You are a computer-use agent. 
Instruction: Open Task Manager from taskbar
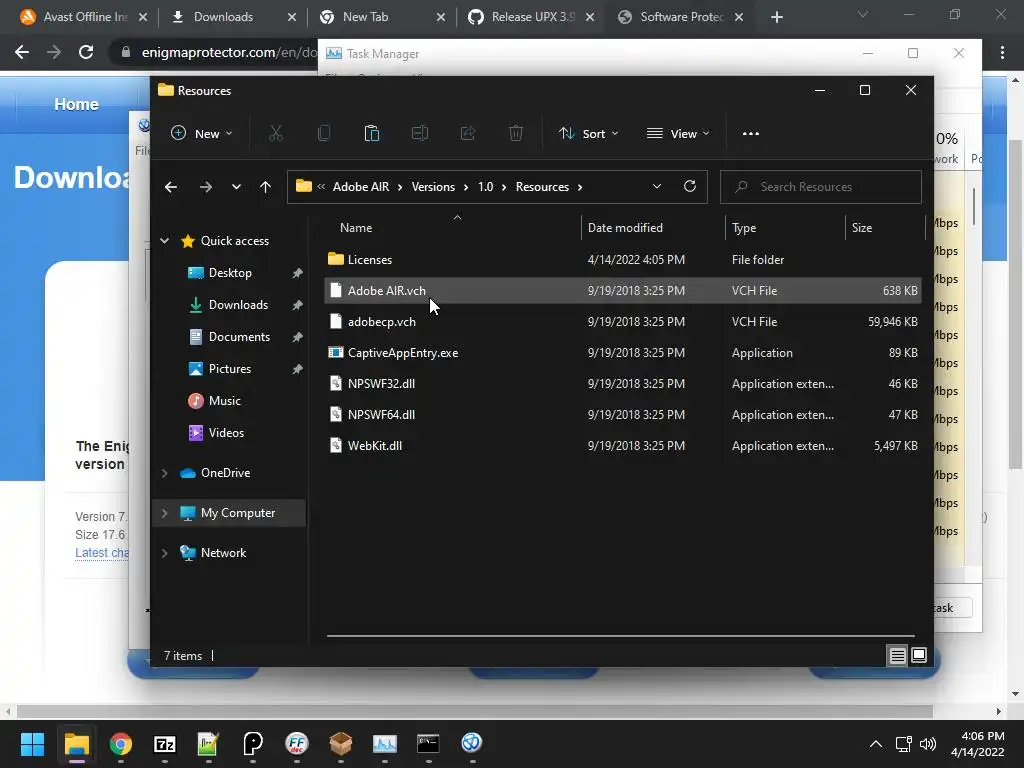pyautogui.click(x=385, y=743)
